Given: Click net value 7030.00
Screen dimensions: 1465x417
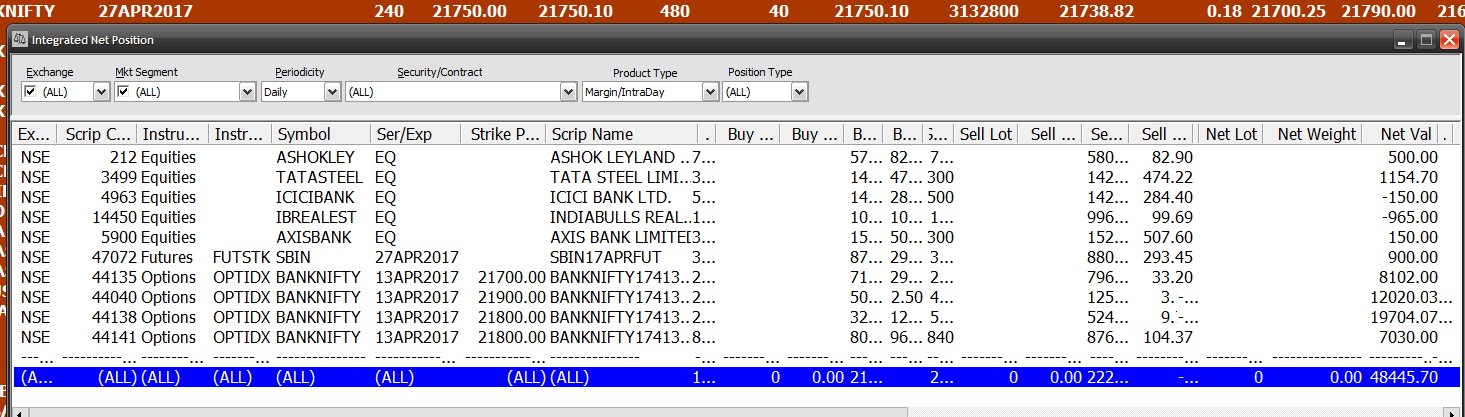Looking at the screenshot, I should coord(1407,337).
